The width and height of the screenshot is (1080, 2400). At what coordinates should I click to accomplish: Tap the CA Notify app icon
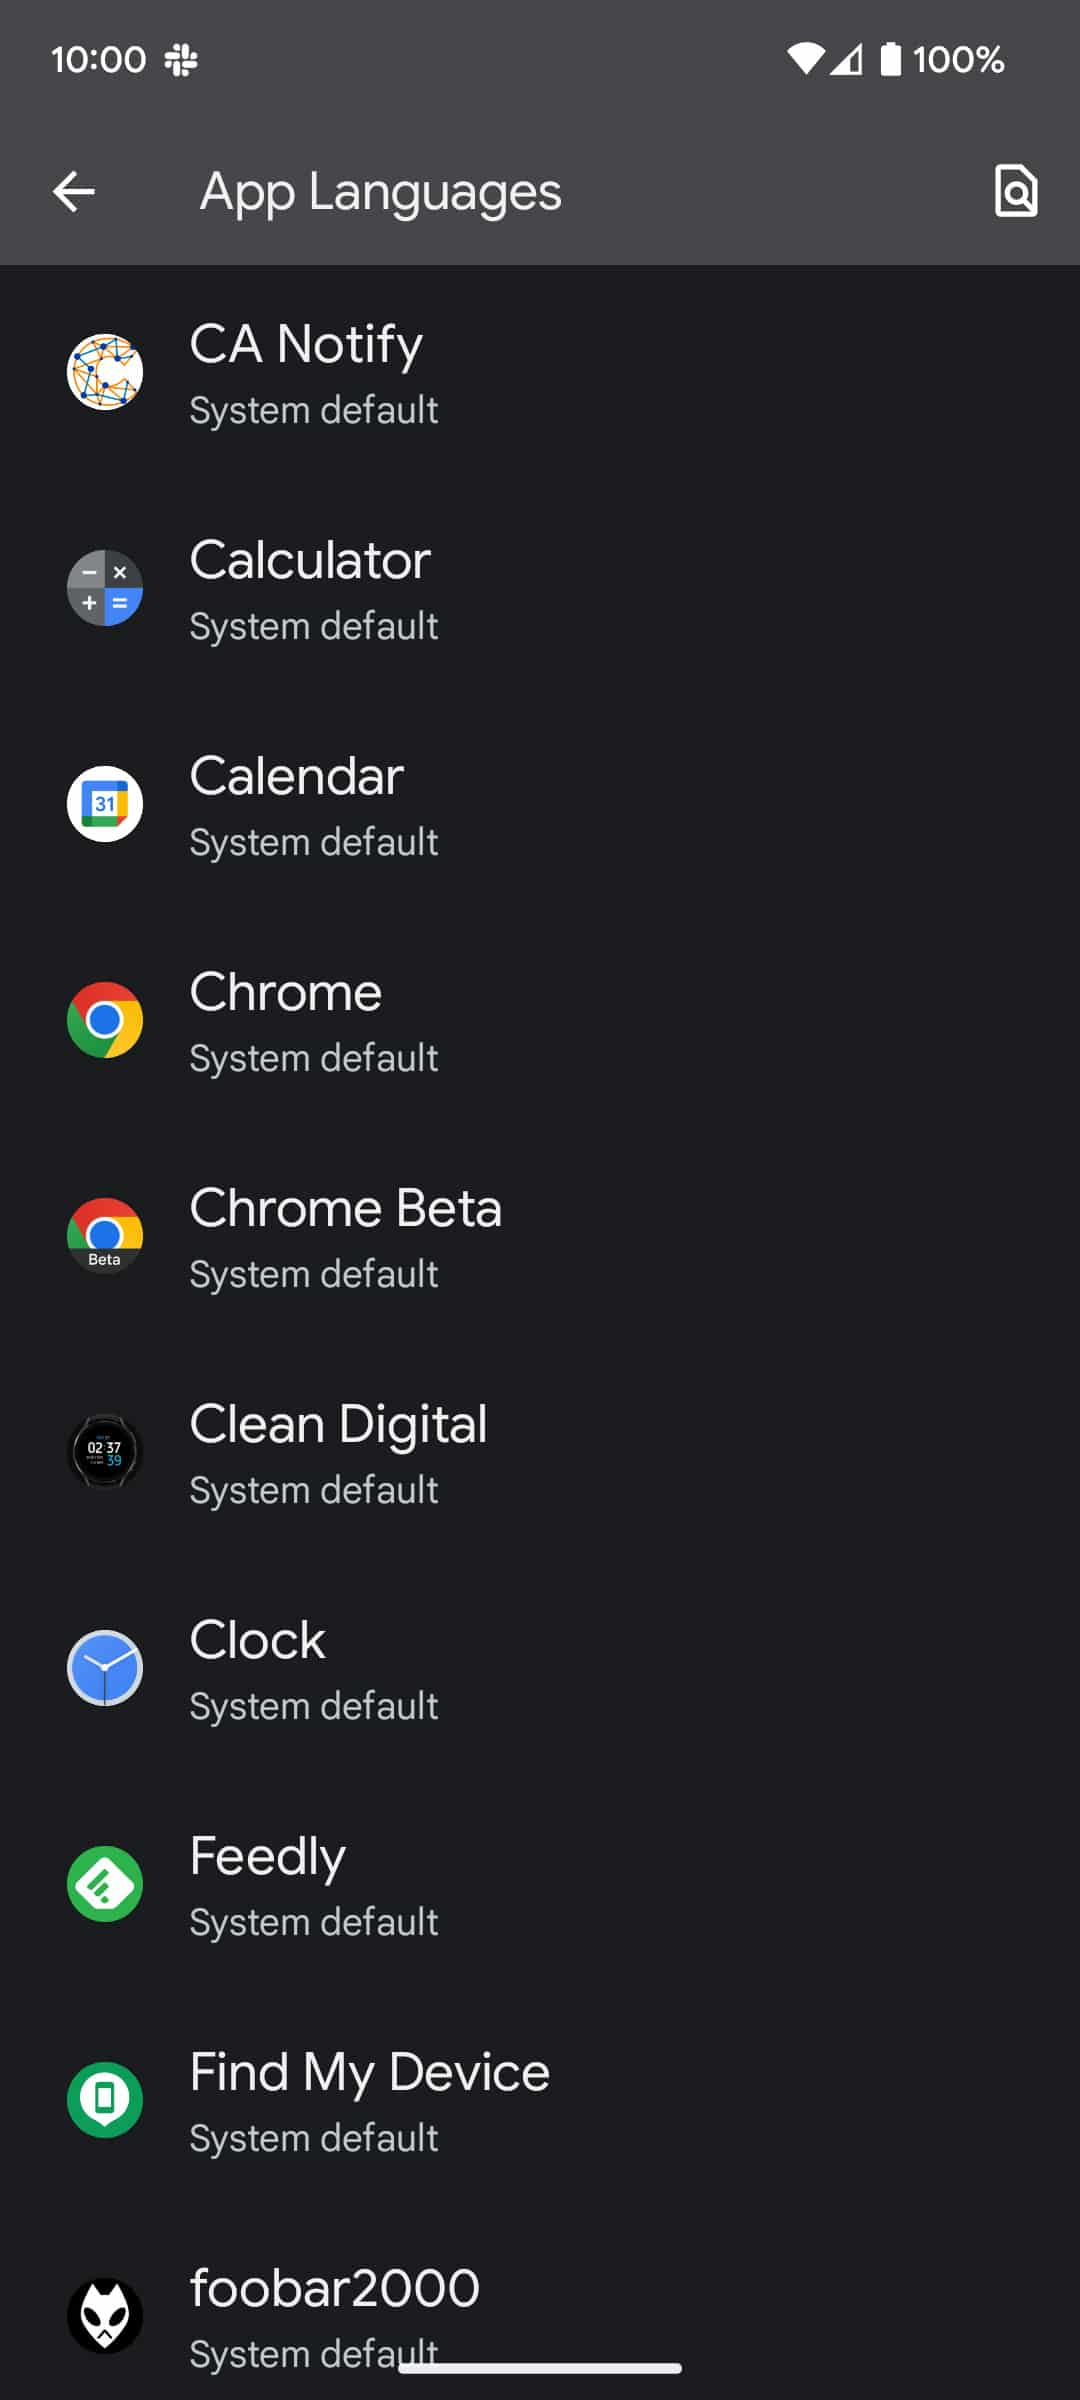[105, 372]
